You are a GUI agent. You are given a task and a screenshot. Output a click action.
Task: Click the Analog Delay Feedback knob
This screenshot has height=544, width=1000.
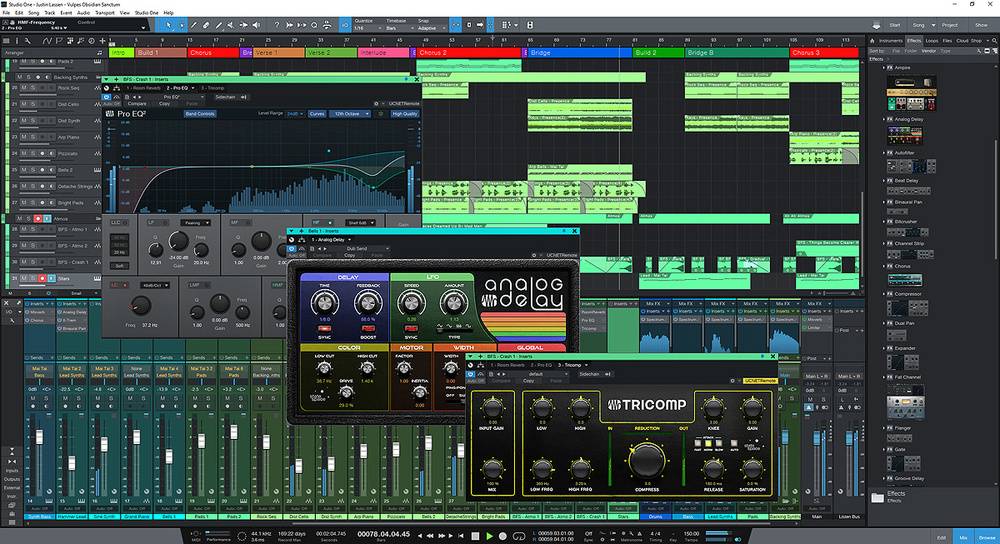point(367,301)
